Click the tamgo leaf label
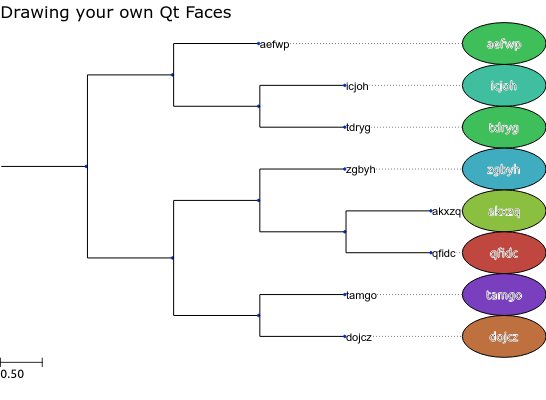 361,295
